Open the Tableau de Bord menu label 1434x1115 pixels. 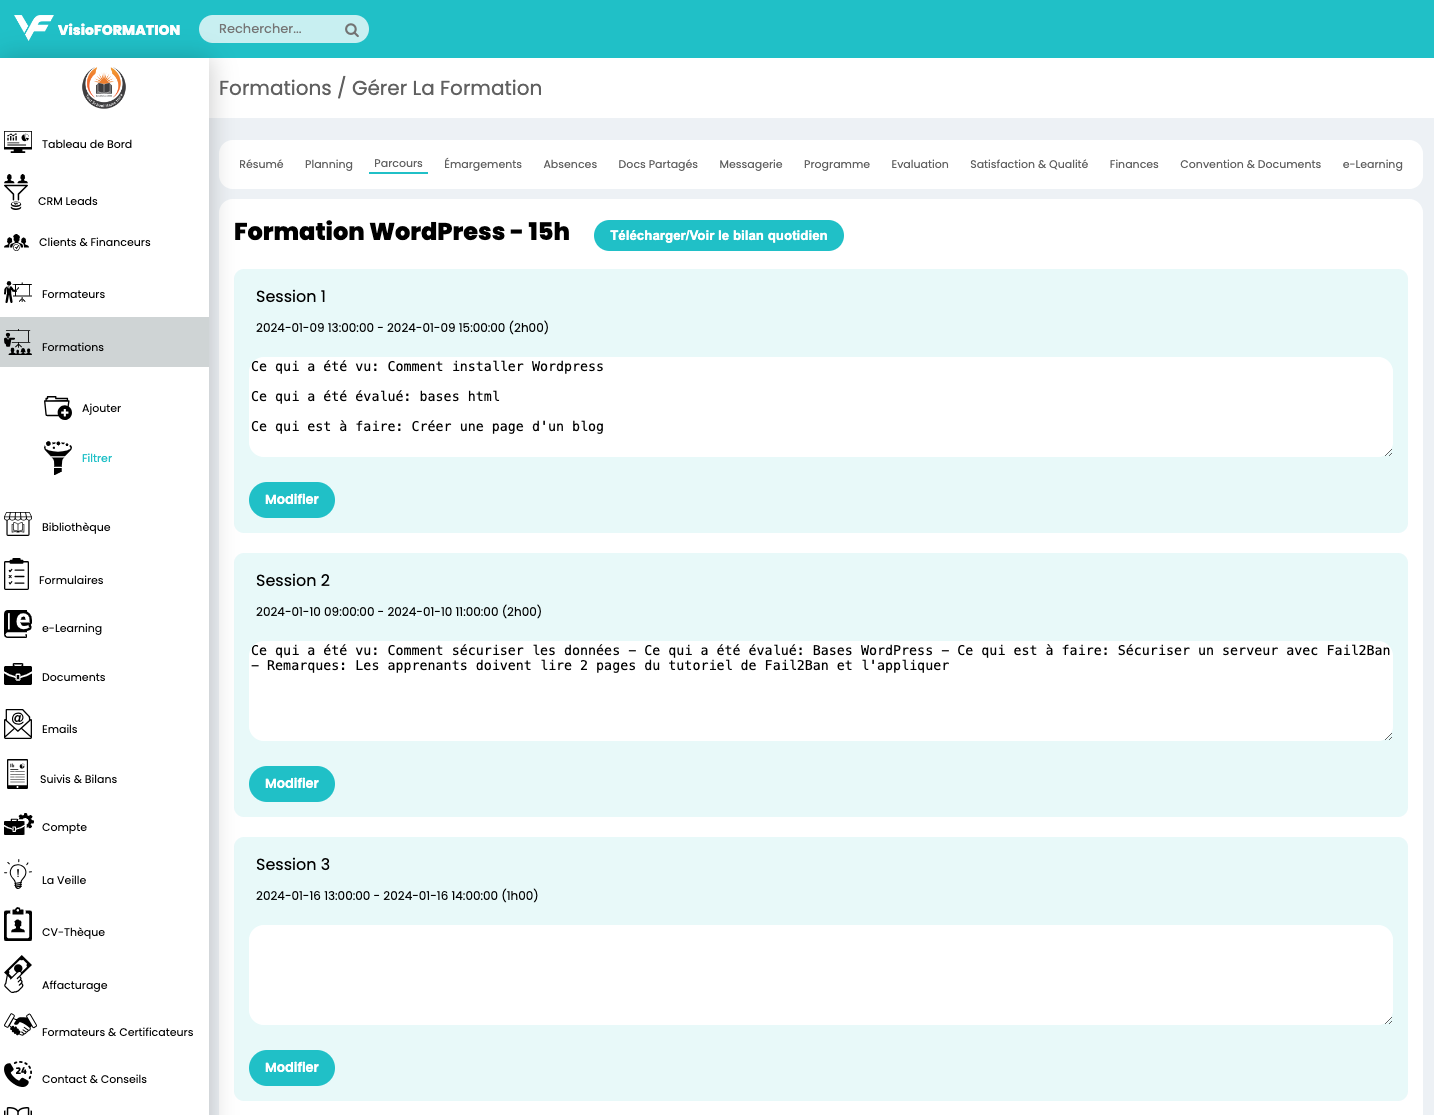87,144
